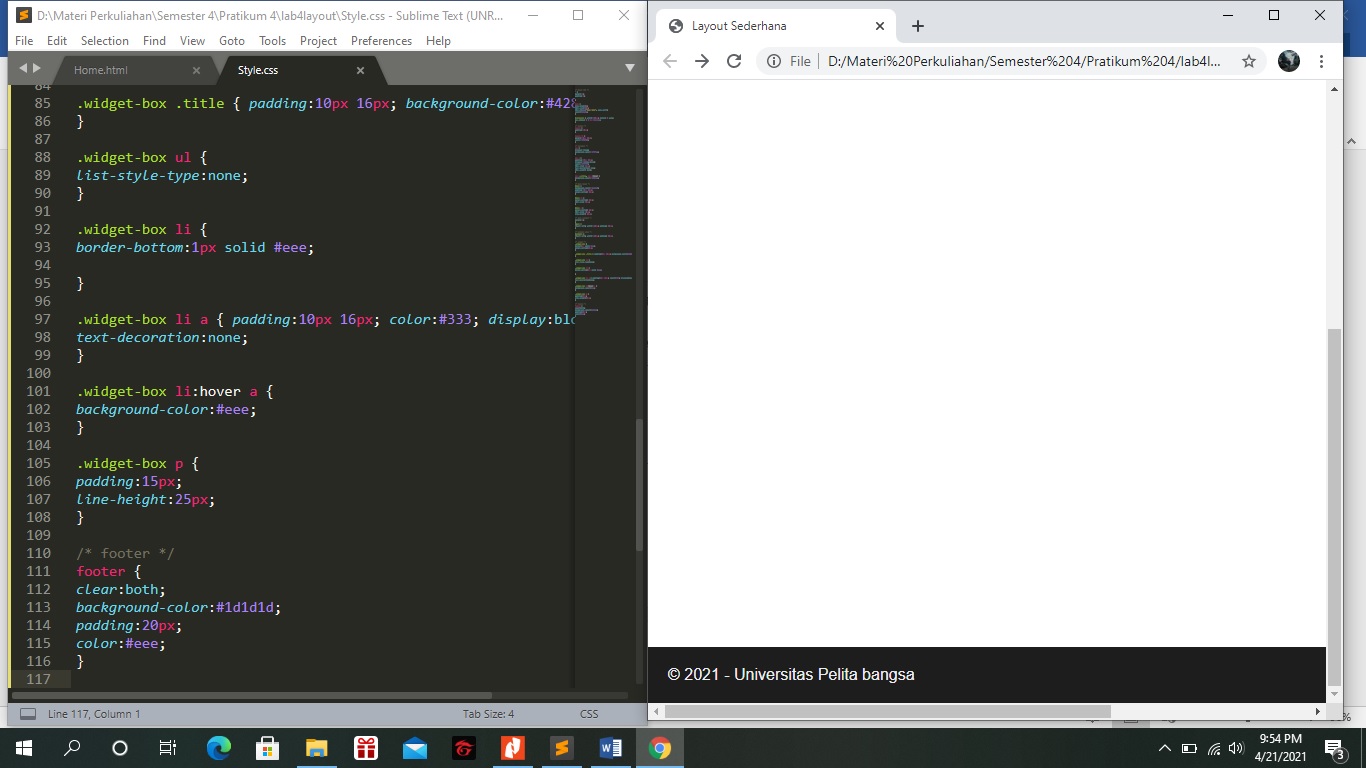Bookmark the page using the star icon
This screenshot has height=768, width=1366.
coord(1248,61)
